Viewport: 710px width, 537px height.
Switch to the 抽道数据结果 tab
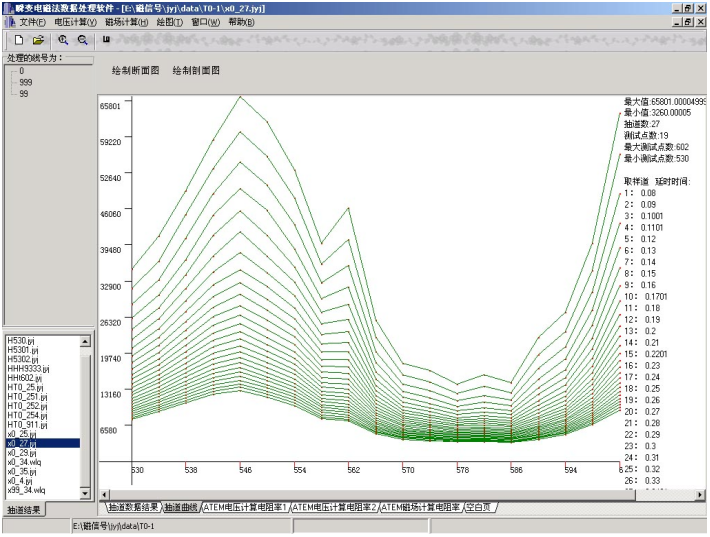coord(134,508)
